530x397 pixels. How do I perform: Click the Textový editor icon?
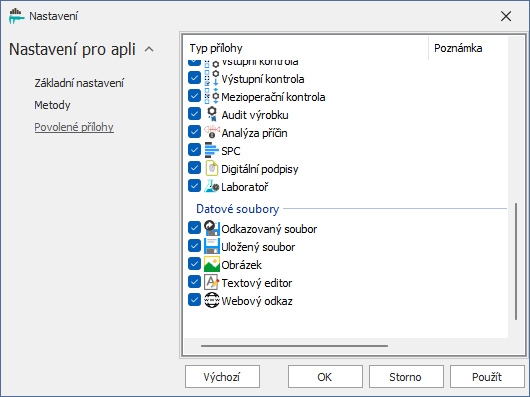click(212, 282)
